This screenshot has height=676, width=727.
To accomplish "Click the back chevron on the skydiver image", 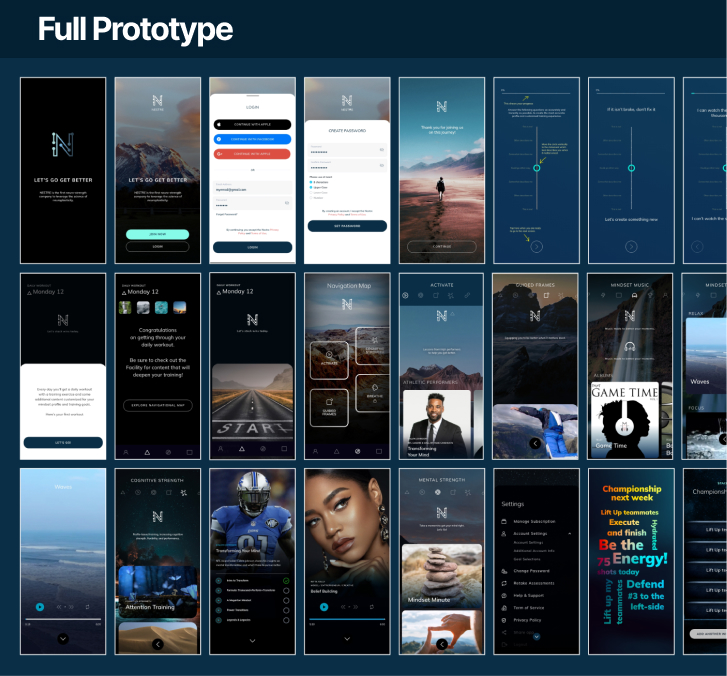I will [x=535, y=443].
